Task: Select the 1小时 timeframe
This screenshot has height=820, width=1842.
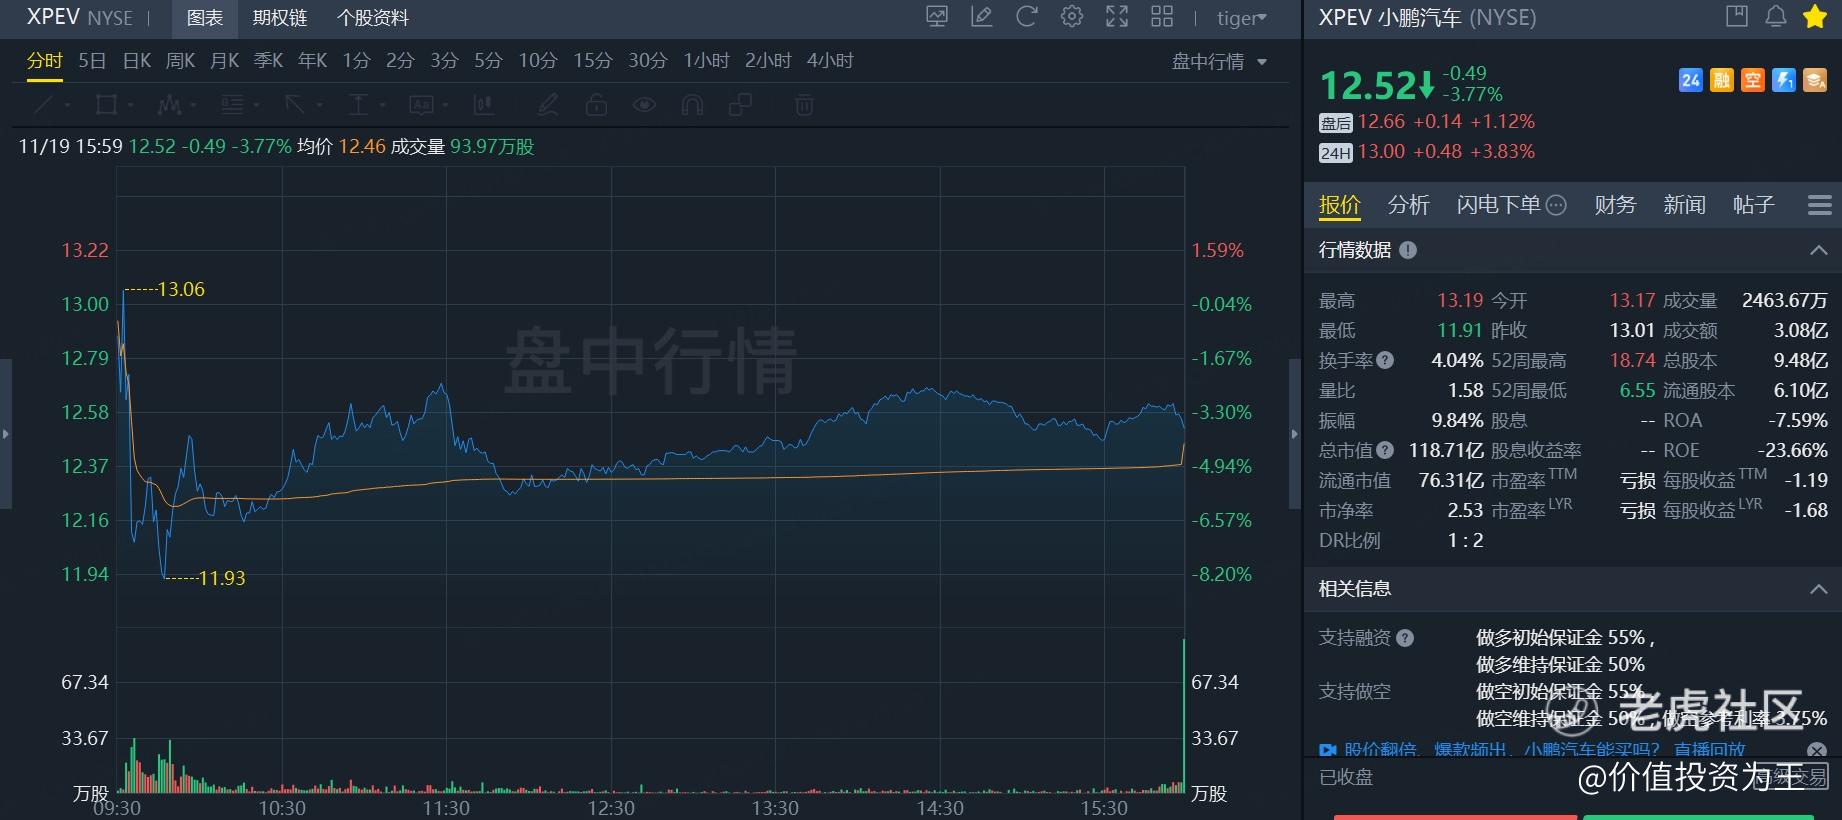Action: coord(706,61)
